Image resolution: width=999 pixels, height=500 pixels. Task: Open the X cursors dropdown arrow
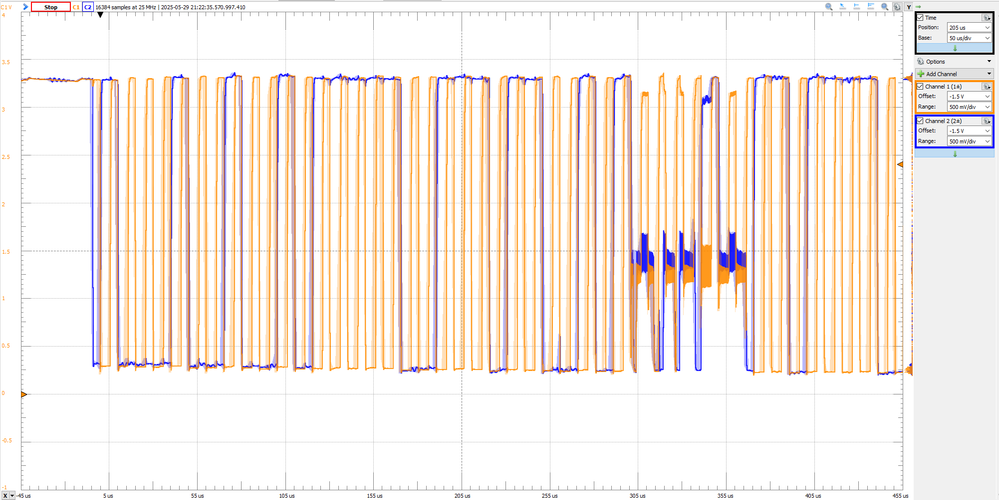(13, 495)
